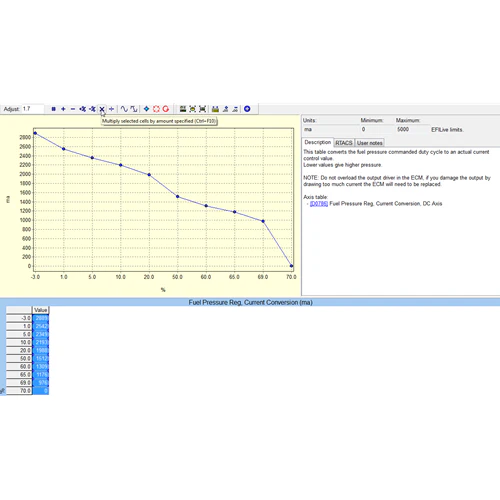Click the blue diamond toolbar icon
This screenshot has height=500, width=500.
tap(146, 109)
